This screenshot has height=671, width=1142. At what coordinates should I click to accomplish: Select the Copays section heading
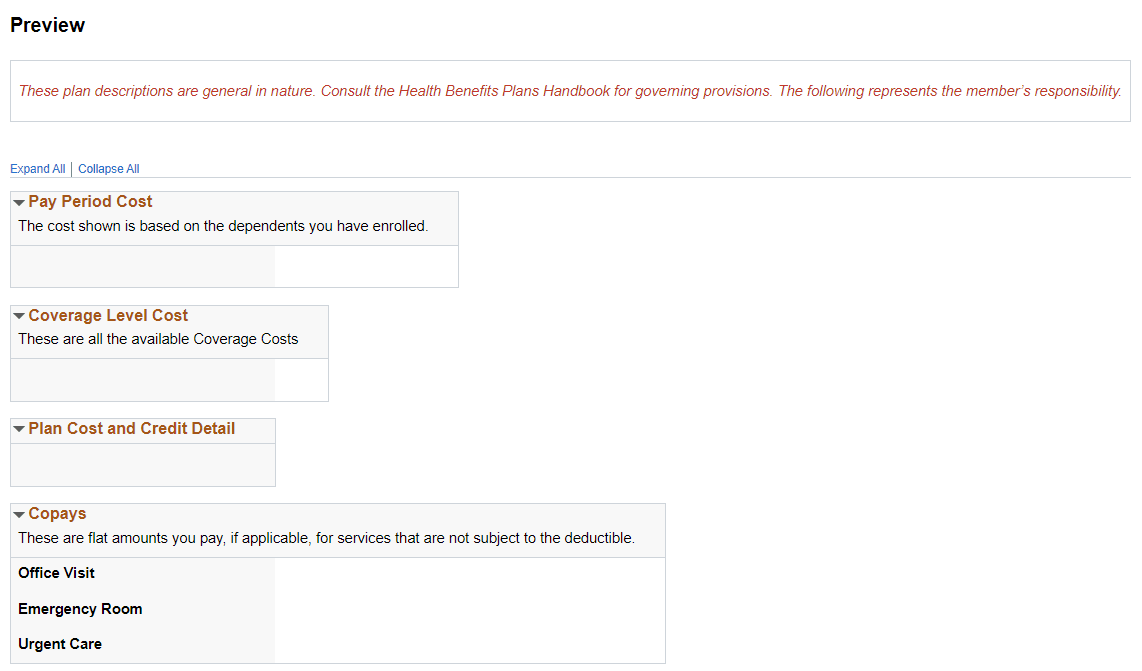[57, 513]
